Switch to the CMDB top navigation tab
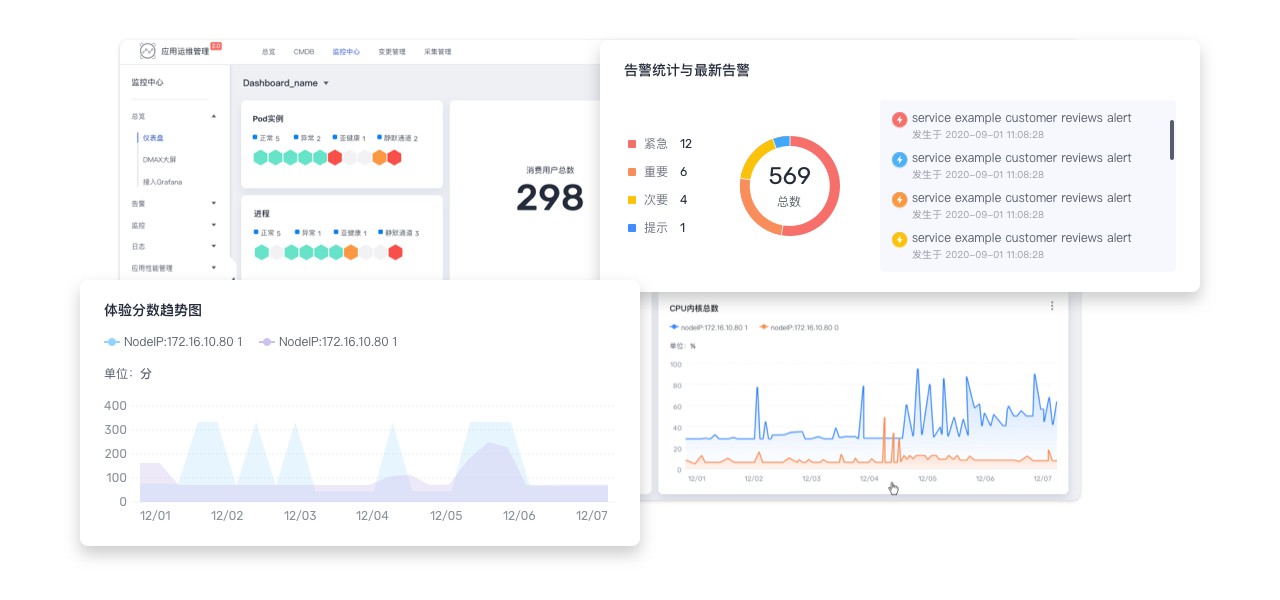Viewport: 1280px width, 600px height. pyautogui.click(x=304, y=51)
